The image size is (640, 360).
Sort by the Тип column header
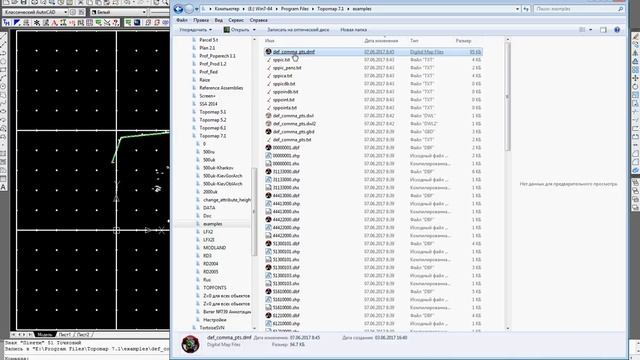tap(414, 41)
